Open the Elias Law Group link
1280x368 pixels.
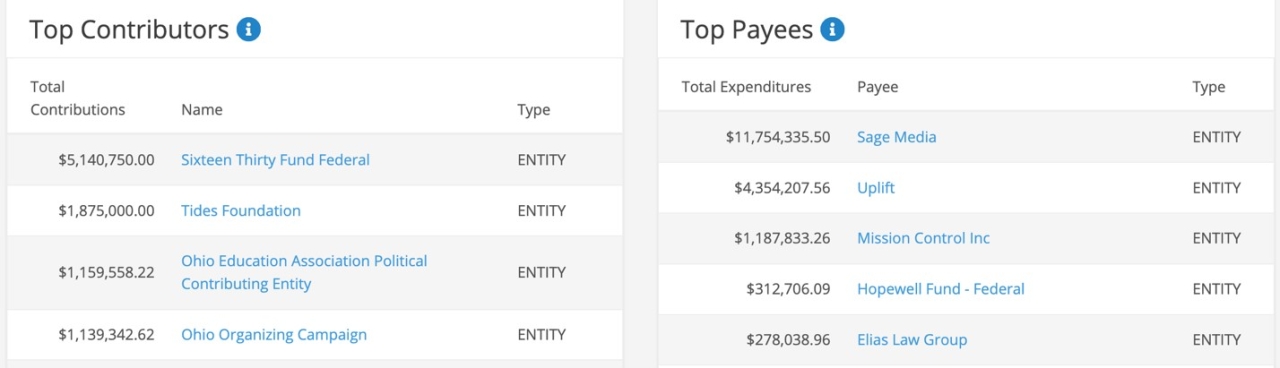coord(912,340)
